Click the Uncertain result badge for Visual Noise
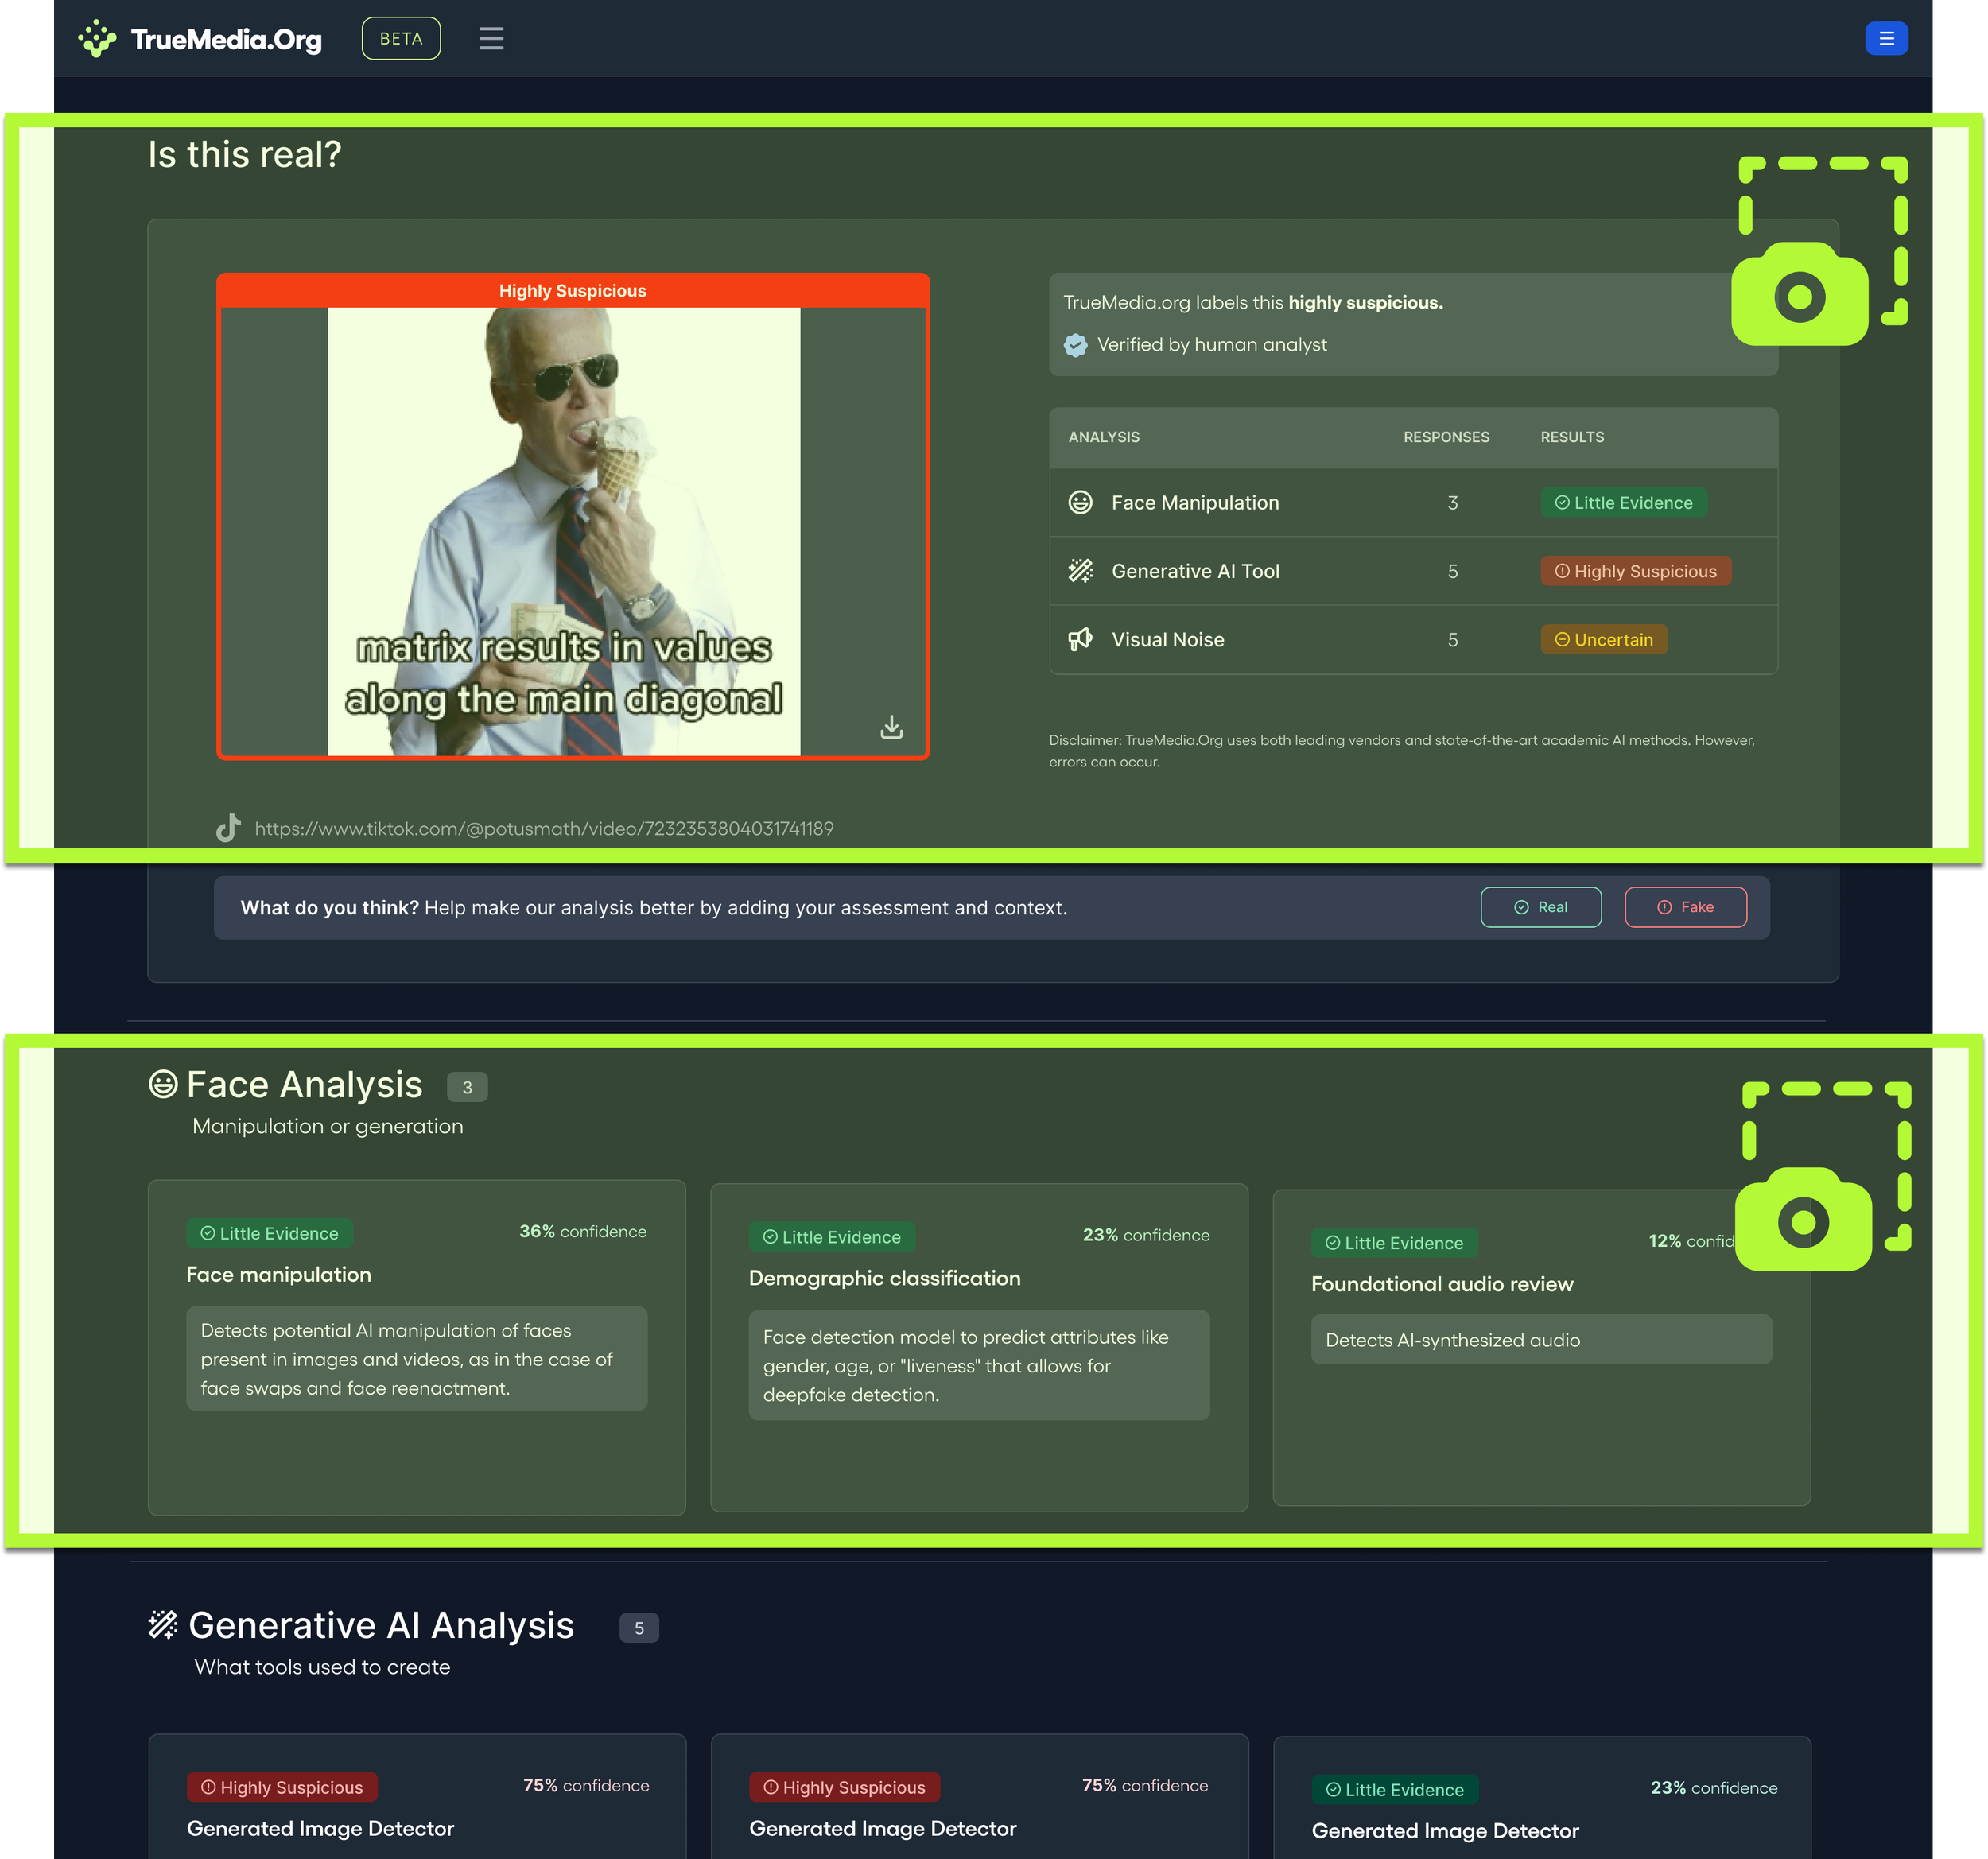Screen dimensions: 1988x1859 point(1603,640)
